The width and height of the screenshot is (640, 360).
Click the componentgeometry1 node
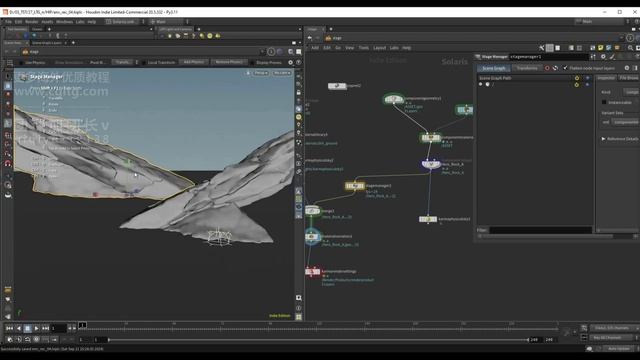click(393, 99)
